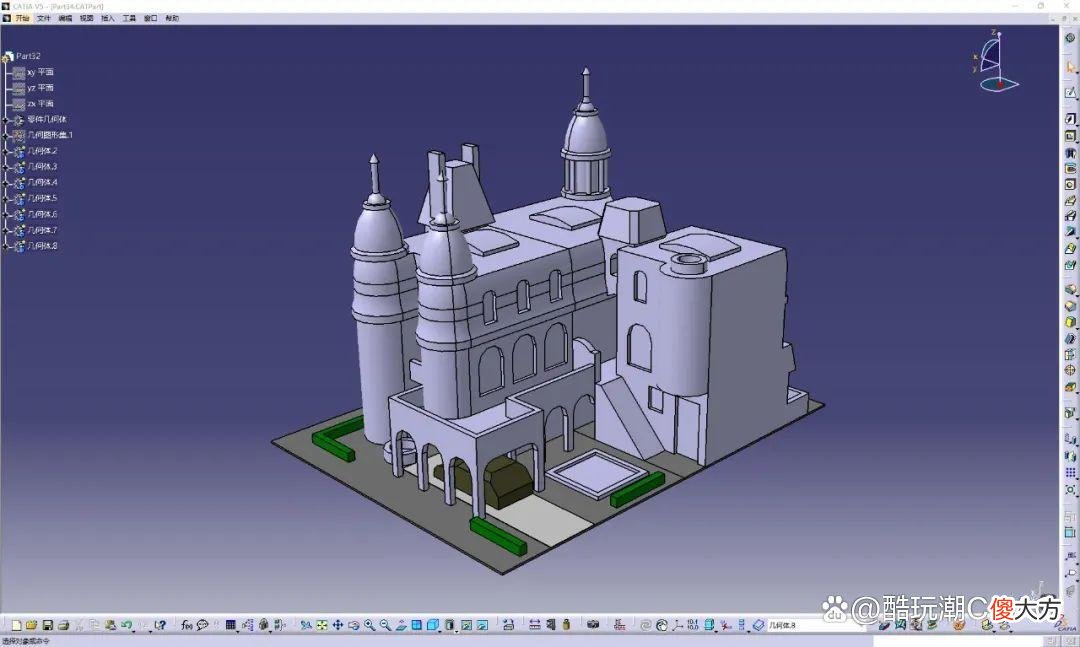Open the 插入 (Insert) menu
Image resolution: width=1080 pixels, height=647 pixels.
[107, 19]
